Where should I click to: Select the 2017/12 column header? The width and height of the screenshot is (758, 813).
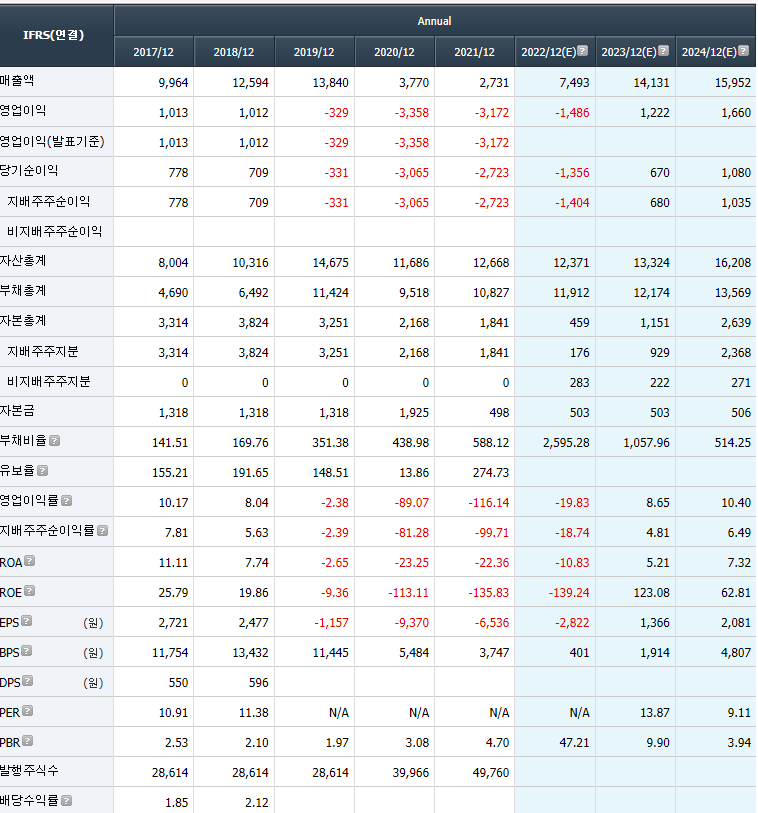153,52
